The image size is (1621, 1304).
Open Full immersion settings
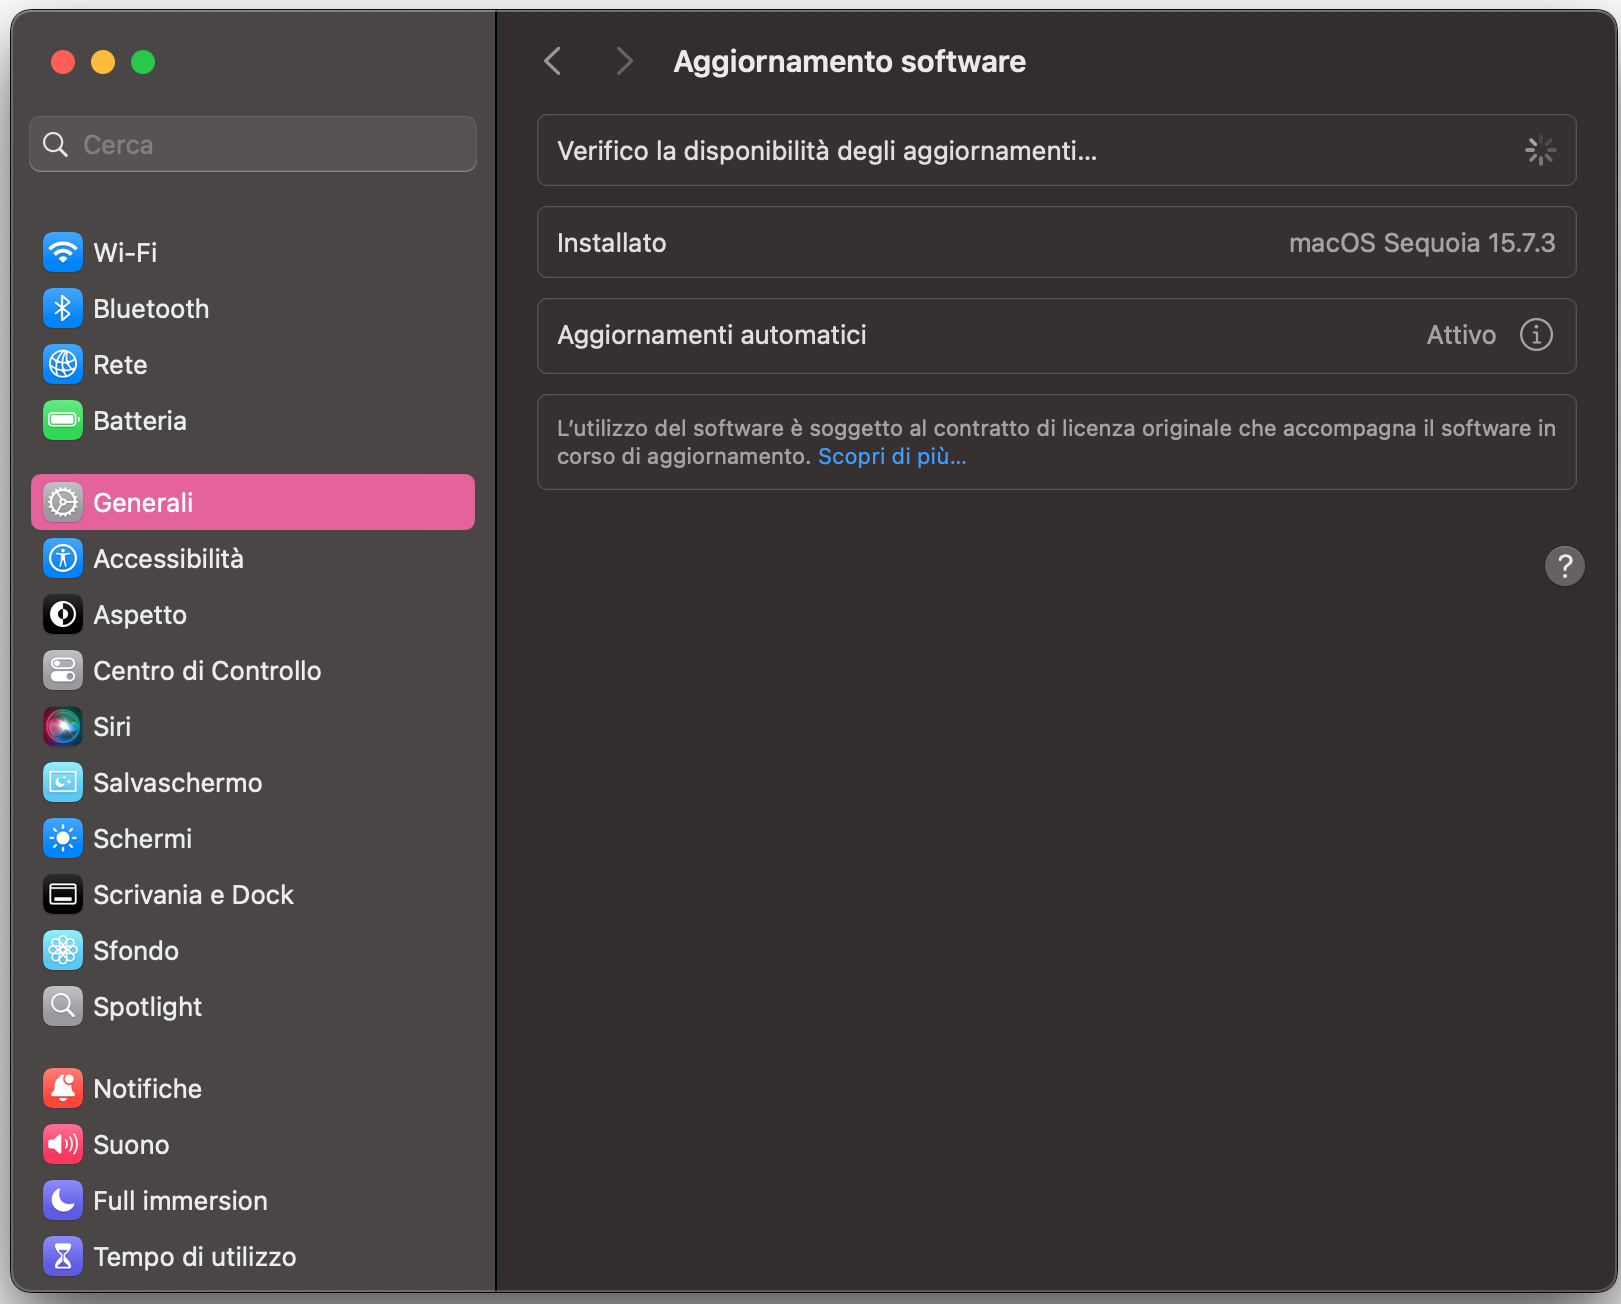(x=180, y=1200)
